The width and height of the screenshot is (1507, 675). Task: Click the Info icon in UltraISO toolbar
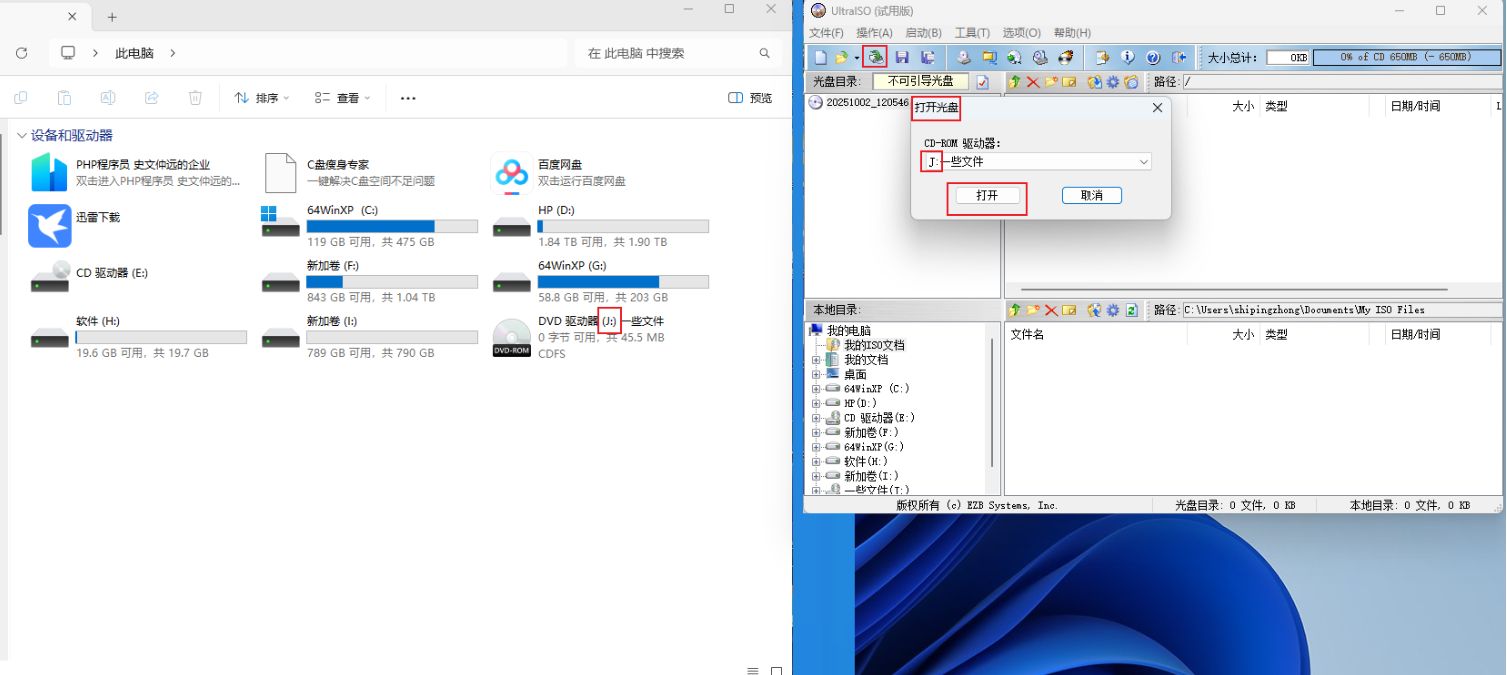1128,57
